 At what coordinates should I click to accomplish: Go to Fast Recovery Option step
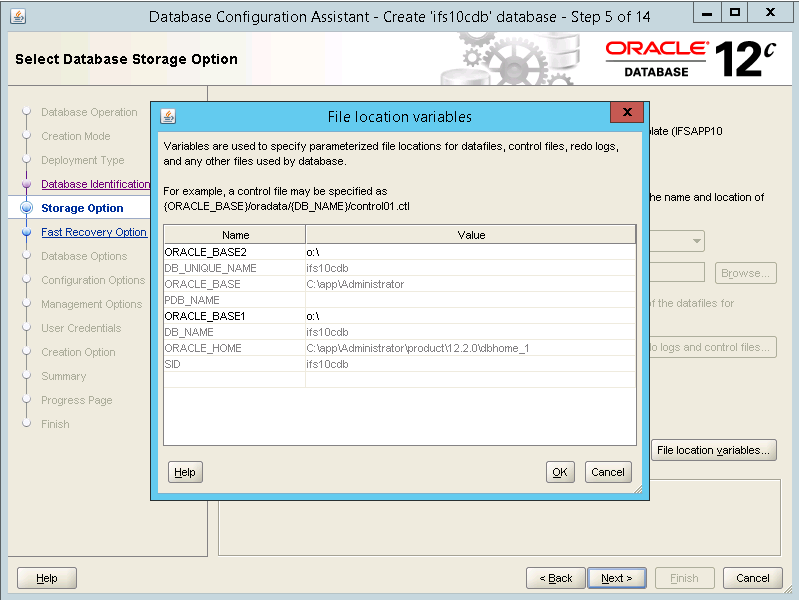coord(93,232)
